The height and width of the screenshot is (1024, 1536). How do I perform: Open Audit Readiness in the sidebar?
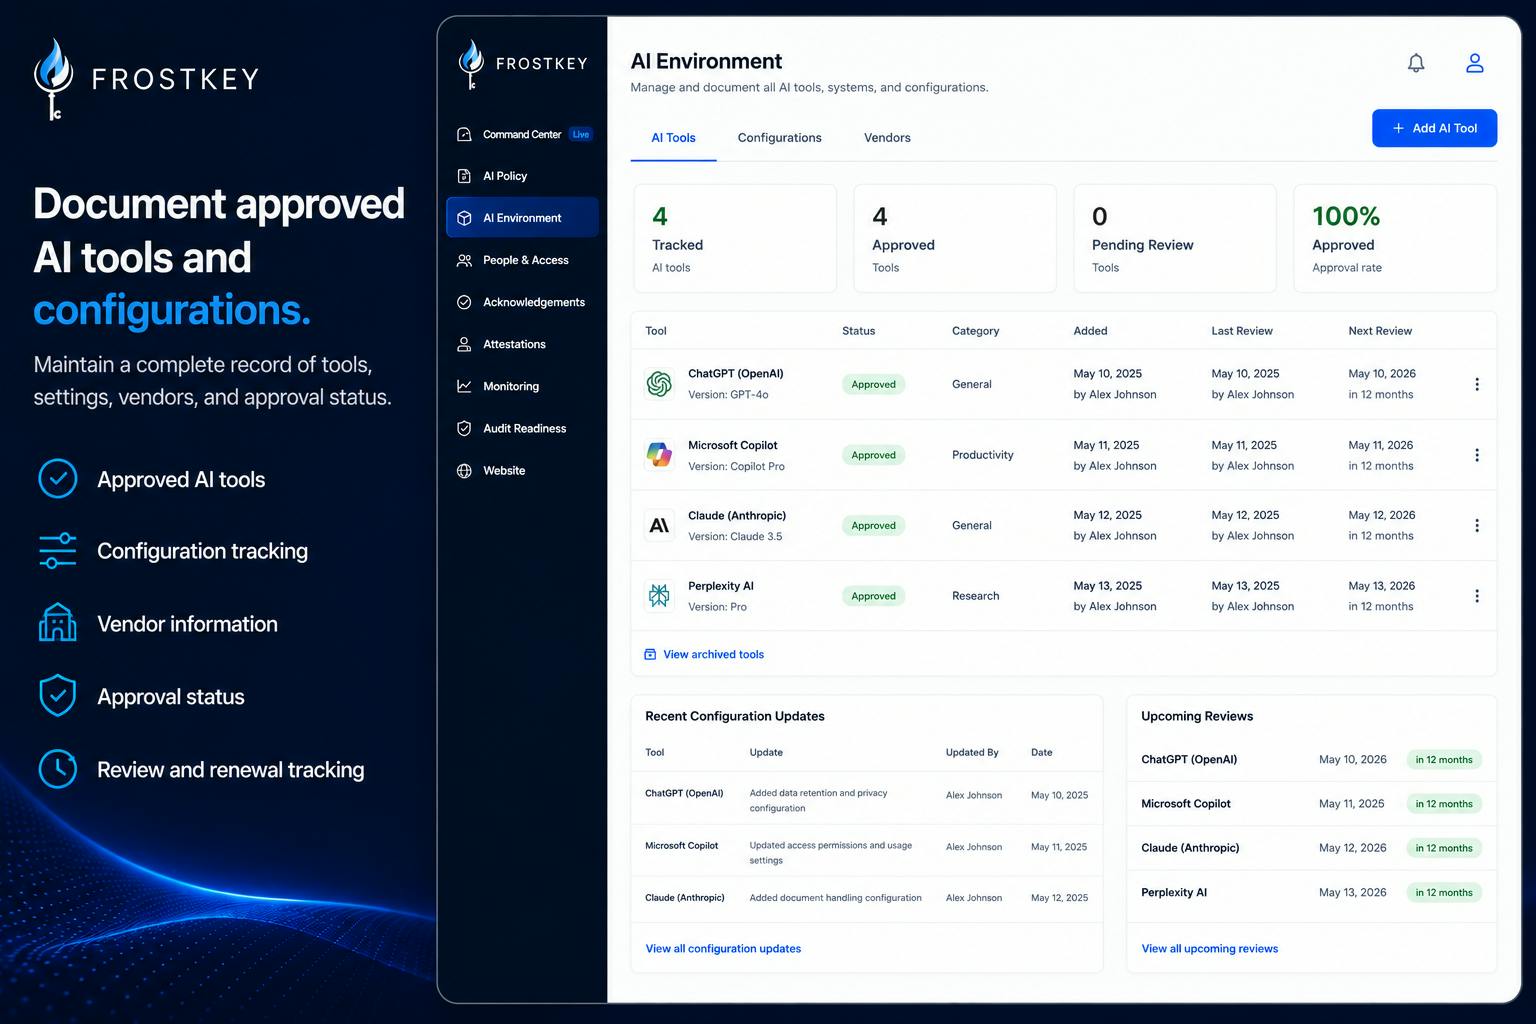[x=522, y=428]
